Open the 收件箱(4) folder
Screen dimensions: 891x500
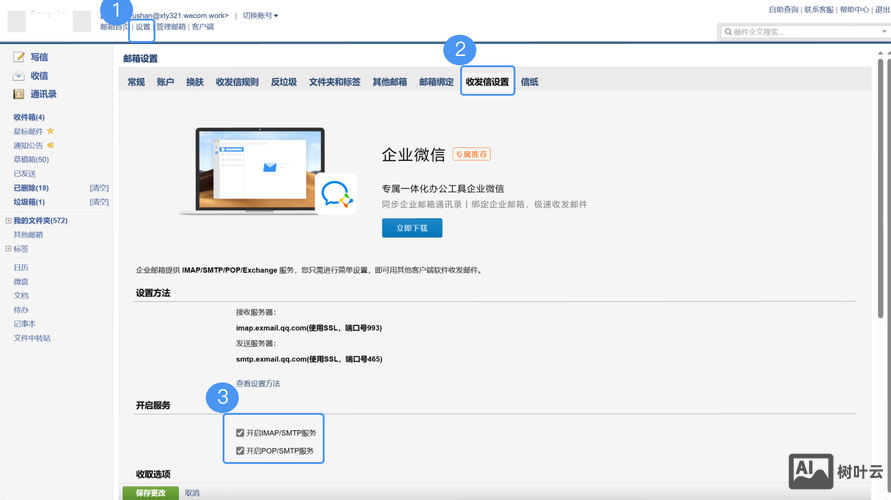29,117
